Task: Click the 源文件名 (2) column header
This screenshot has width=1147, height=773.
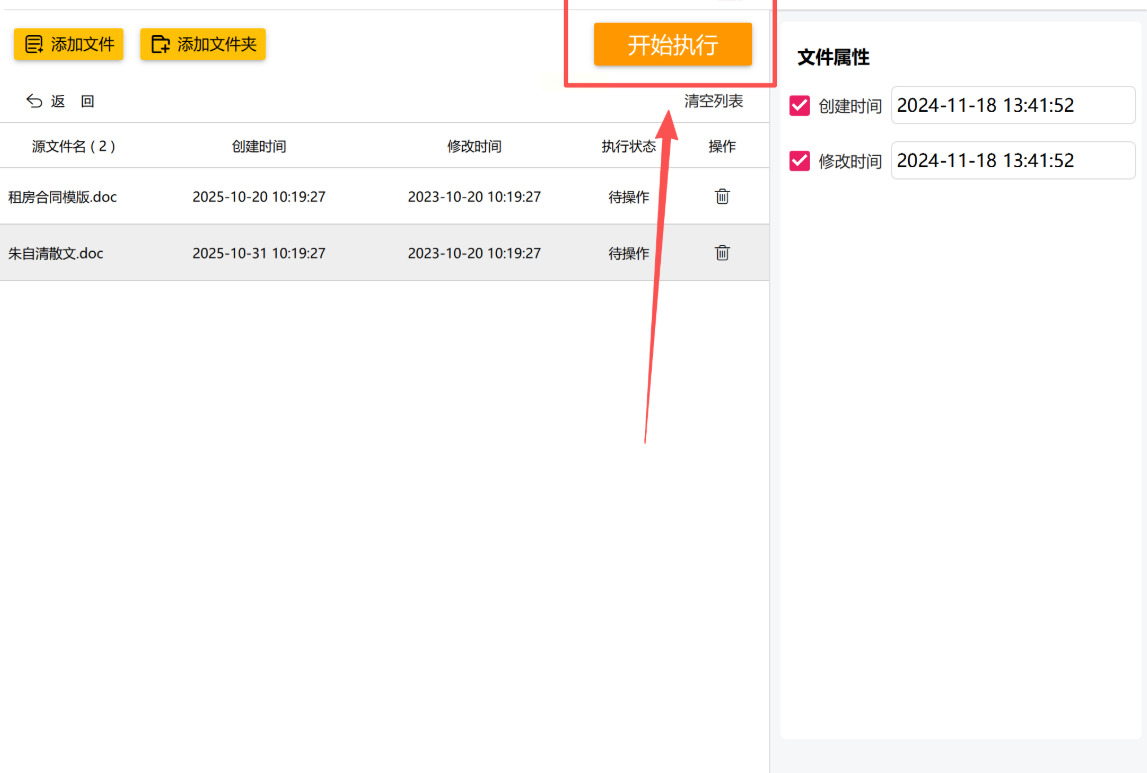Action: tap(73, 146)
